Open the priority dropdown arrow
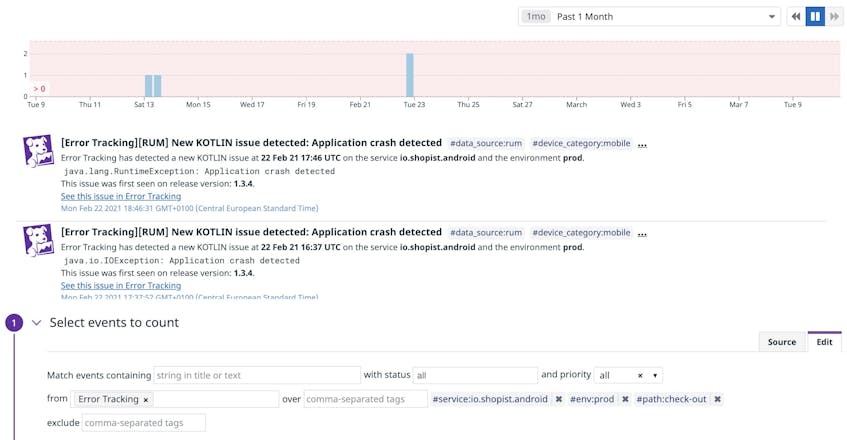Image resolution: width=847 pixels, height=440 pixels. (x=655, y=375)
